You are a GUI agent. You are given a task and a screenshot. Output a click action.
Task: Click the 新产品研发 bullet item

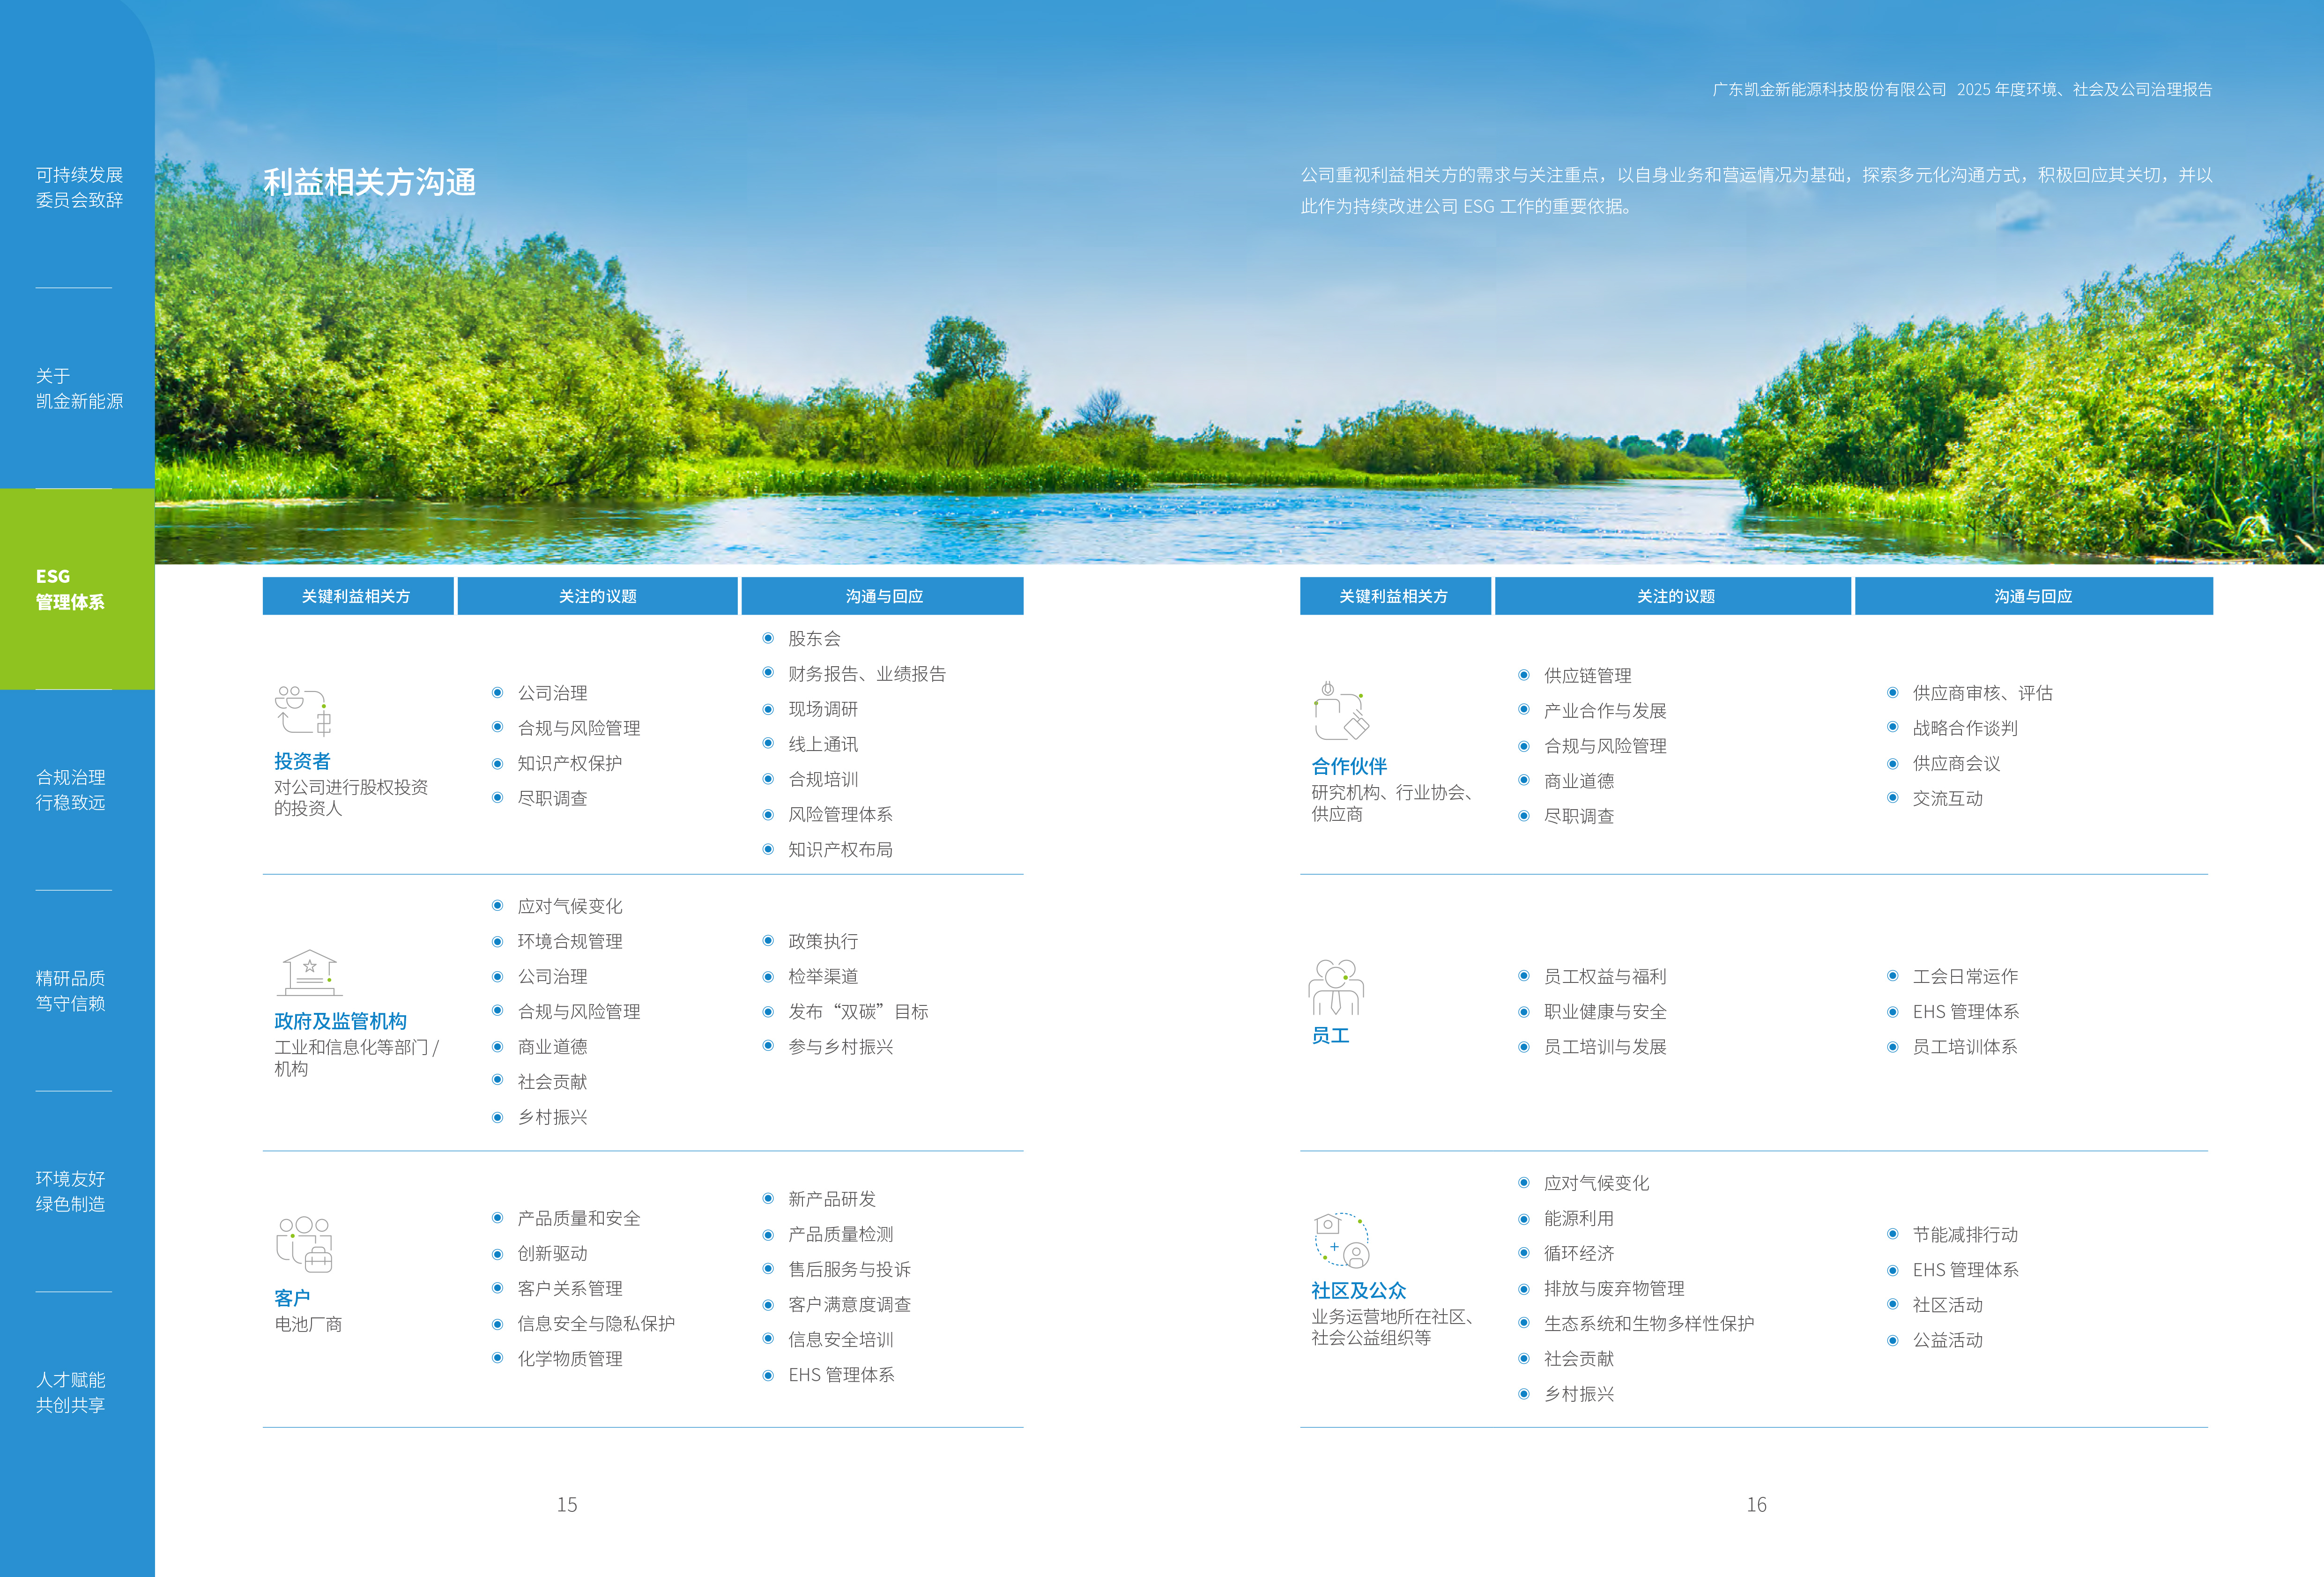click(x=832, y=1199)
